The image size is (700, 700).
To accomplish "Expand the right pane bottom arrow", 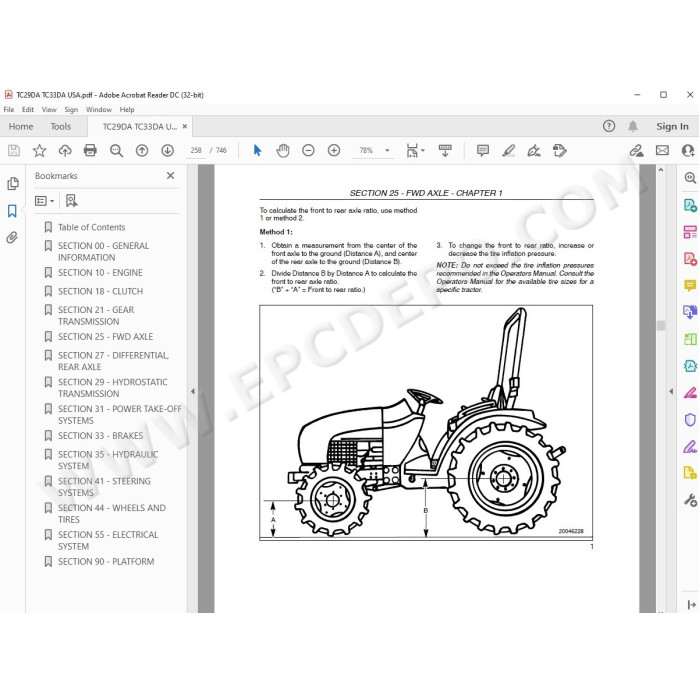I will [x=692, y=604].
